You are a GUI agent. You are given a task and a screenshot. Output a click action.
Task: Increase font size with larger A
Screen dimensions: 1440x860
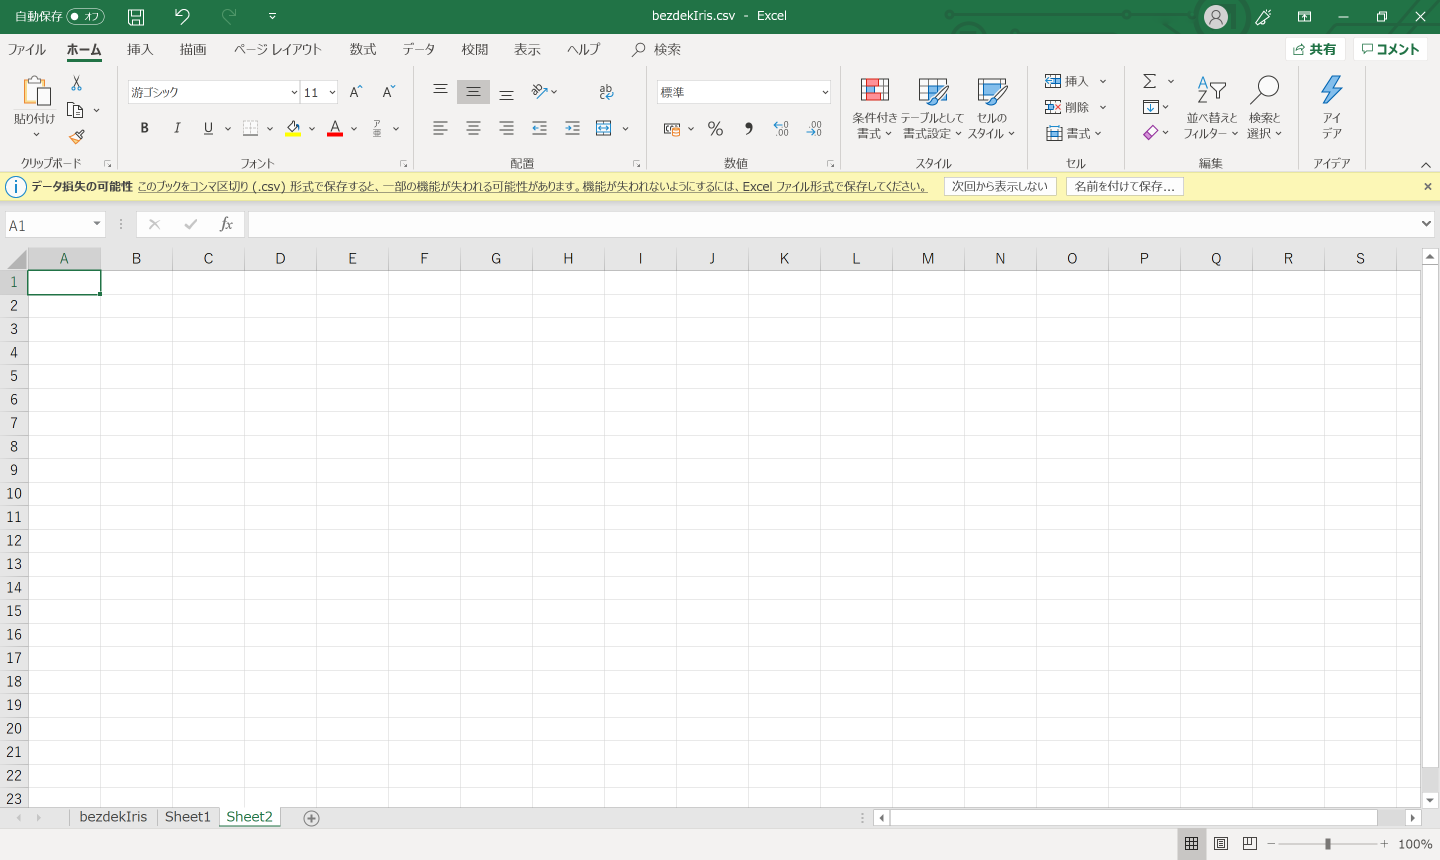[x=356, y=92]
